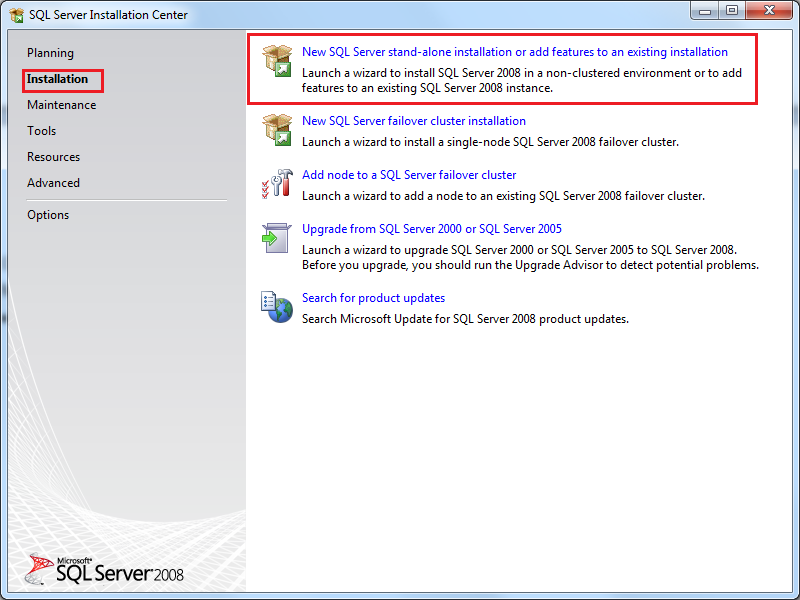
Task: Click Add node to a SQL Server failover cluster
Action: (x=409, y=175)
